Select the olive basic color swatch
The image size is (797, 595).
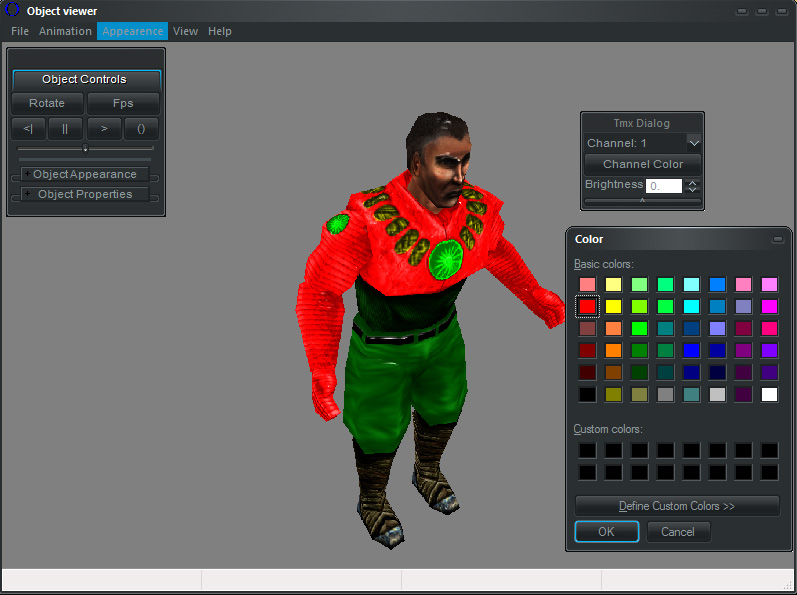click(x=613, y=394)
